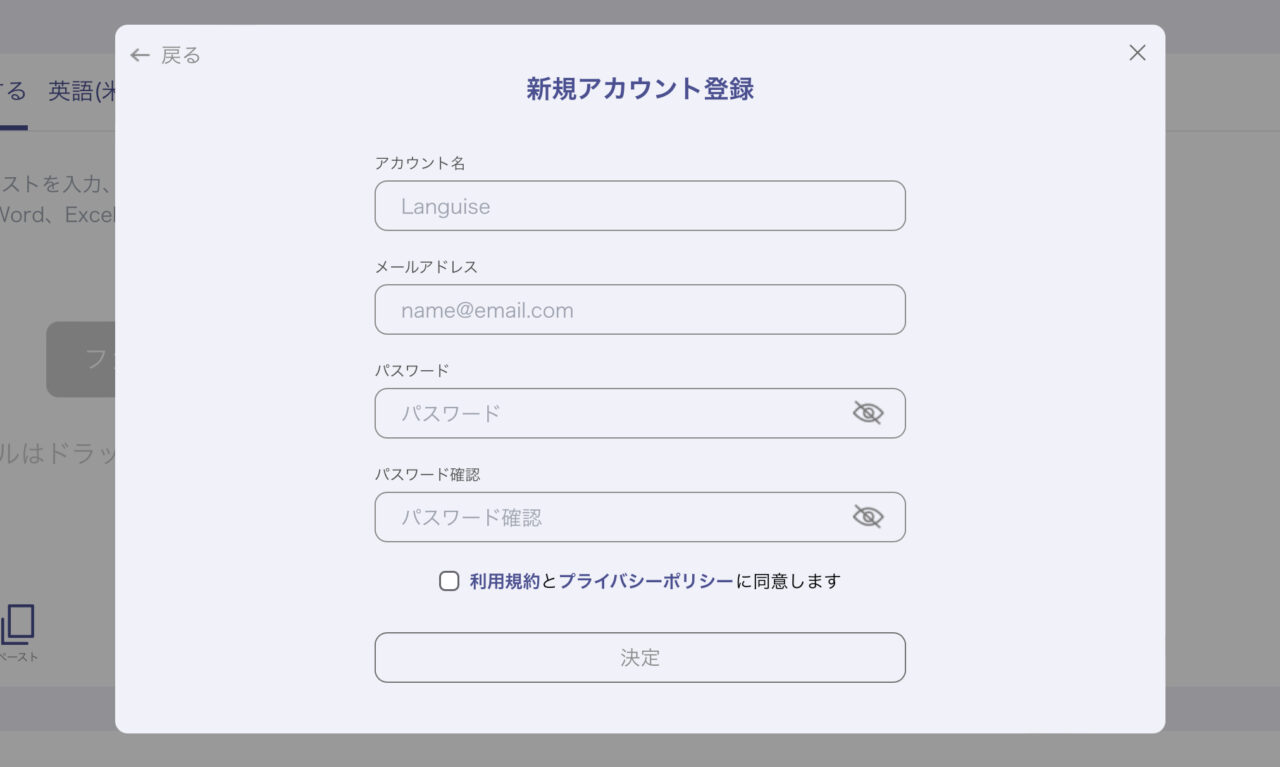The width and height of the screenshot is (1280, 767).
Task: Focus the パスワード password field
Action: pyautogui.click(x=600, y=412)
